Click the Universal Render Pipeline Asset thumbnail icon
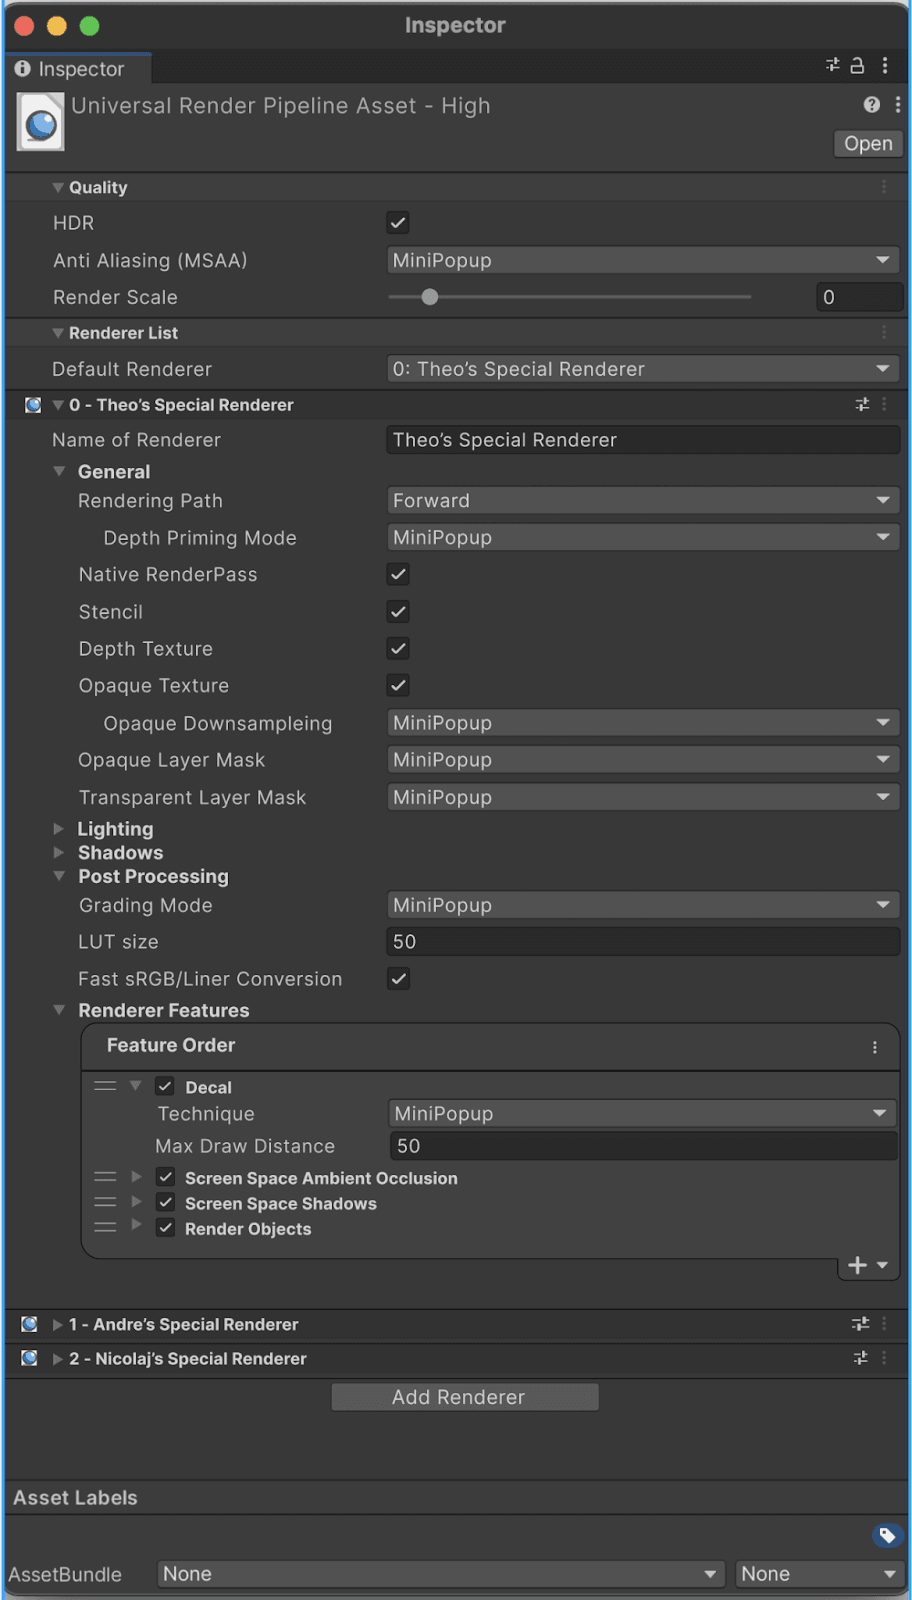The height and width of the screenshot is (1600, 912). 41,122
